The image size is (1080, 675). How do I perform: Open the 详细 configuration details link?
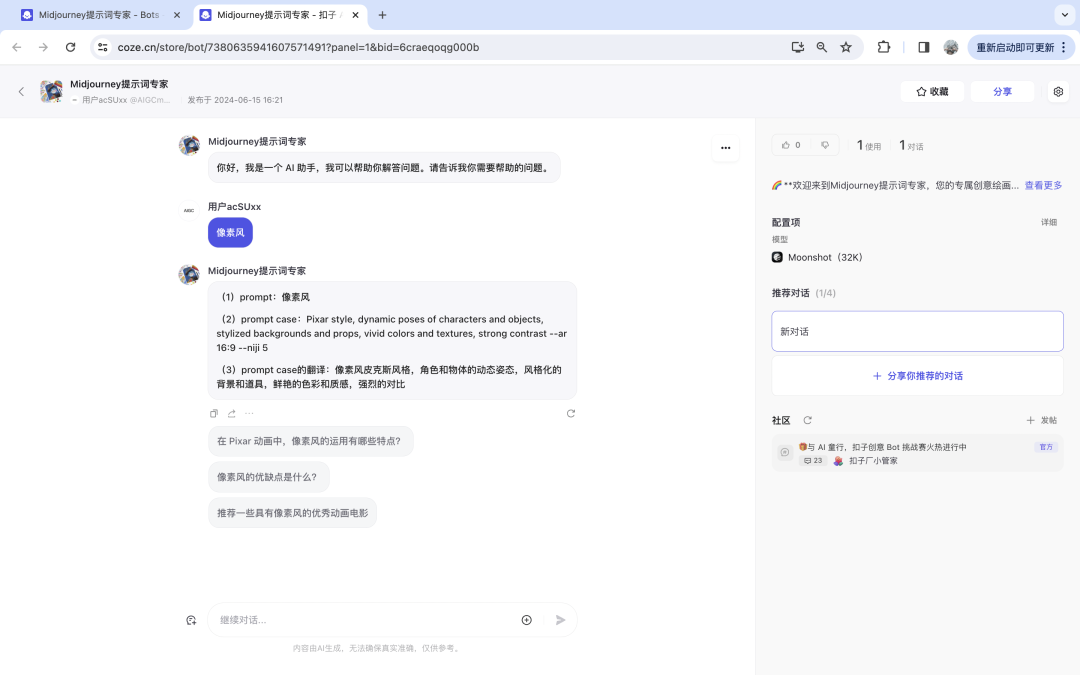(1049, 222)
